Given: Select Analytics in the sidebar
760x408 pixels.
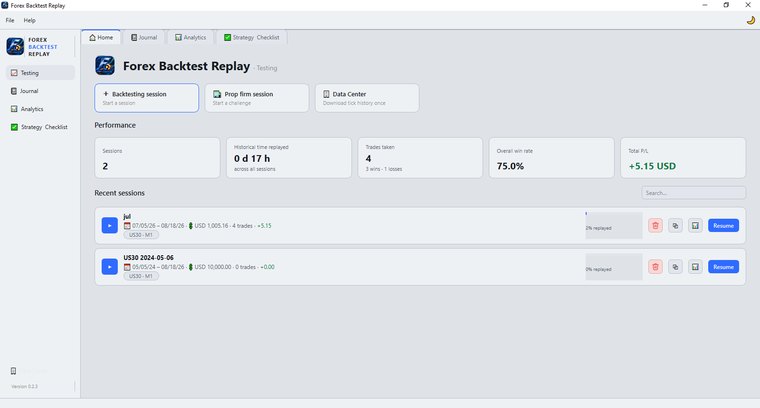Looking at the screenshot, I should 41,109.
